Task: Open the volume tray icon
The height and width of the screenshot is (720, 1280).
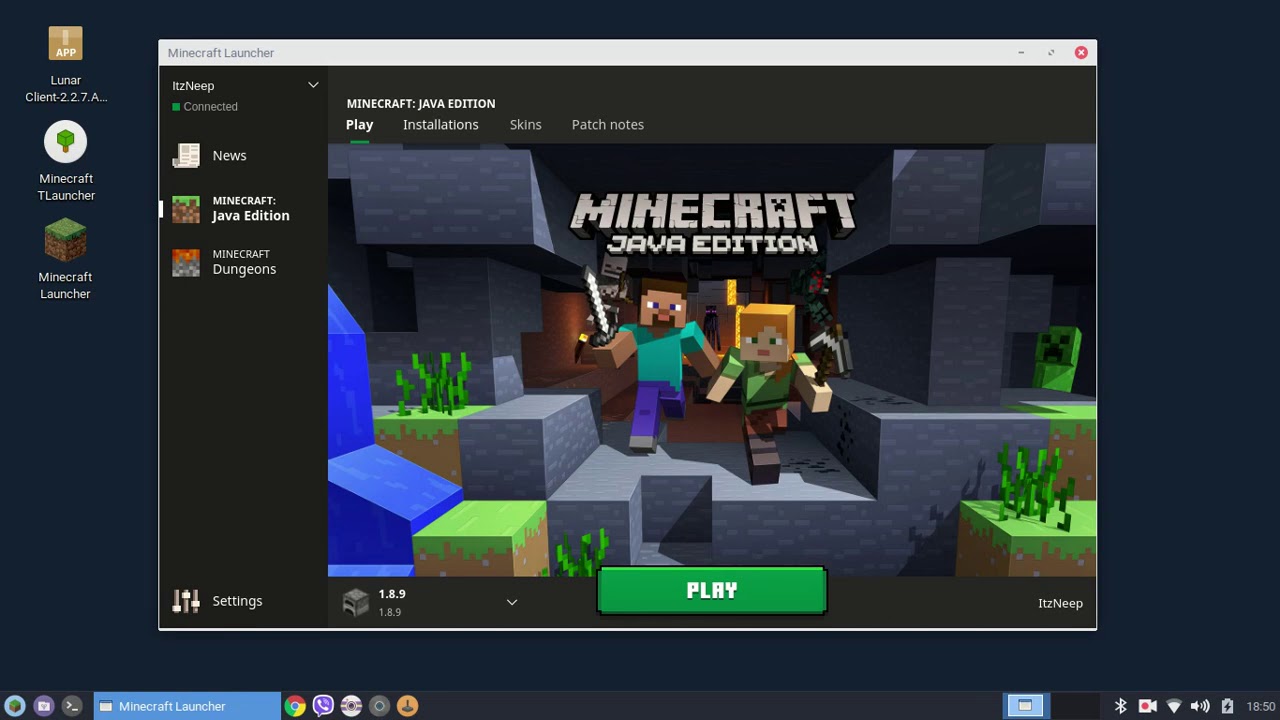Action: click(1200, 706)
